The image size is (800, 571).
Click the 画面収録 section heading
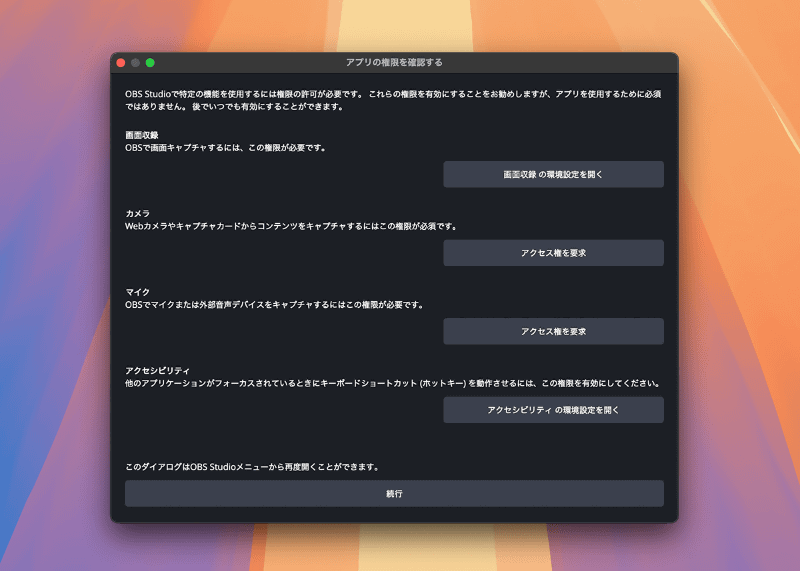142,135
